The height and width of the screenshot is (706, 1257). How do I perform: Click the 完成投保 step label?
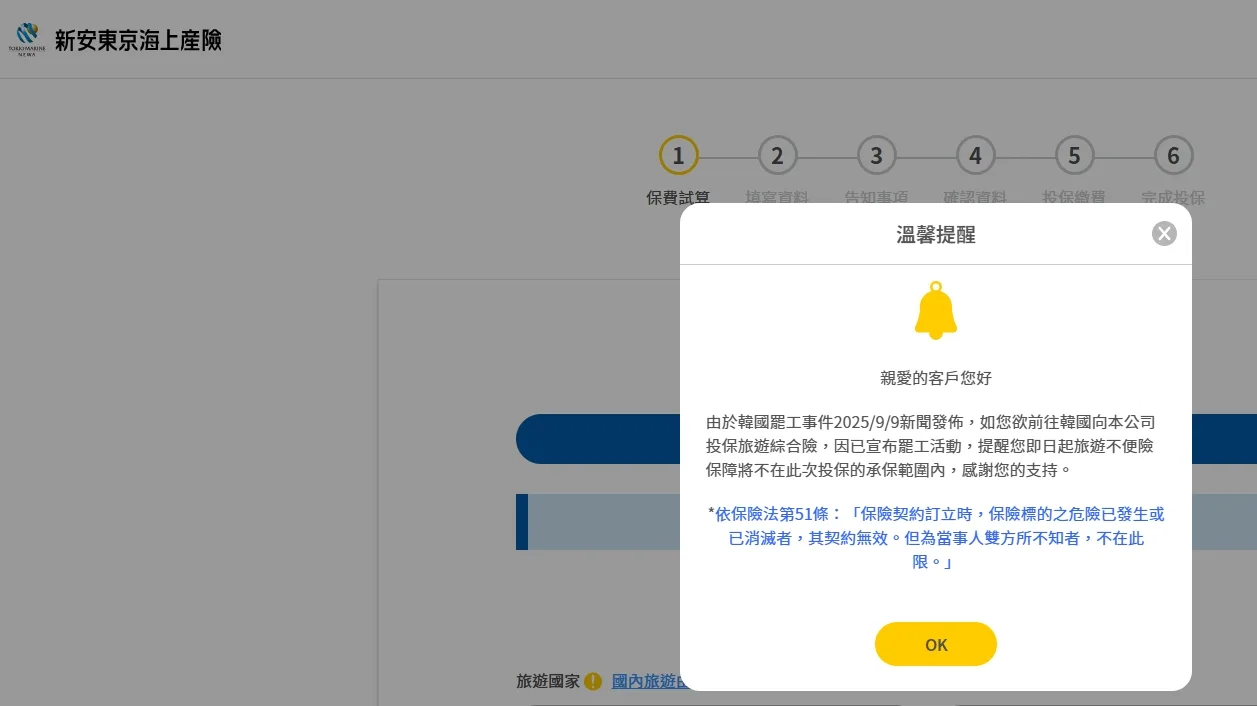pos(1173,197)
